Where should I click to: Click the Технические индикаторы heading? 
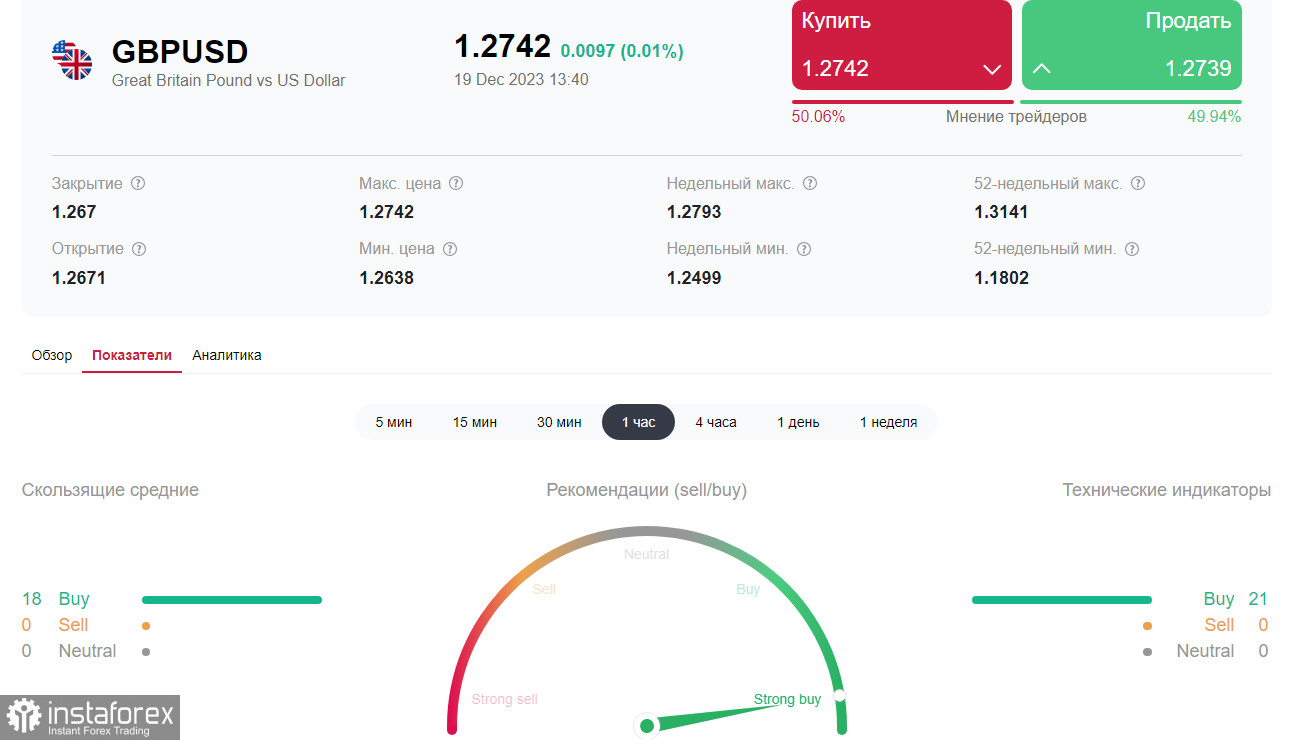(1167, 490)
